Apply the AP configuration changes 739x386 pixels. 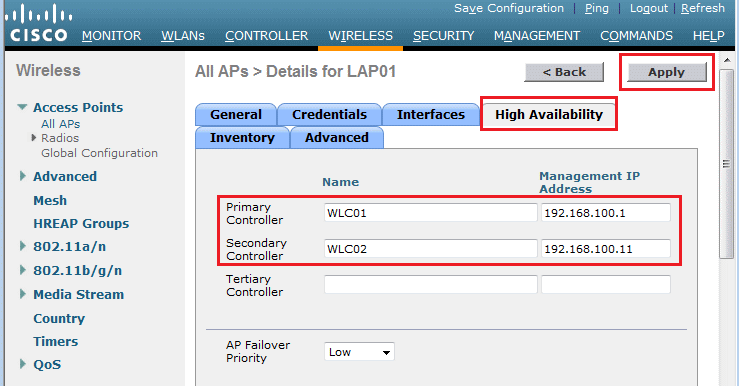click(x=666, y=72)
